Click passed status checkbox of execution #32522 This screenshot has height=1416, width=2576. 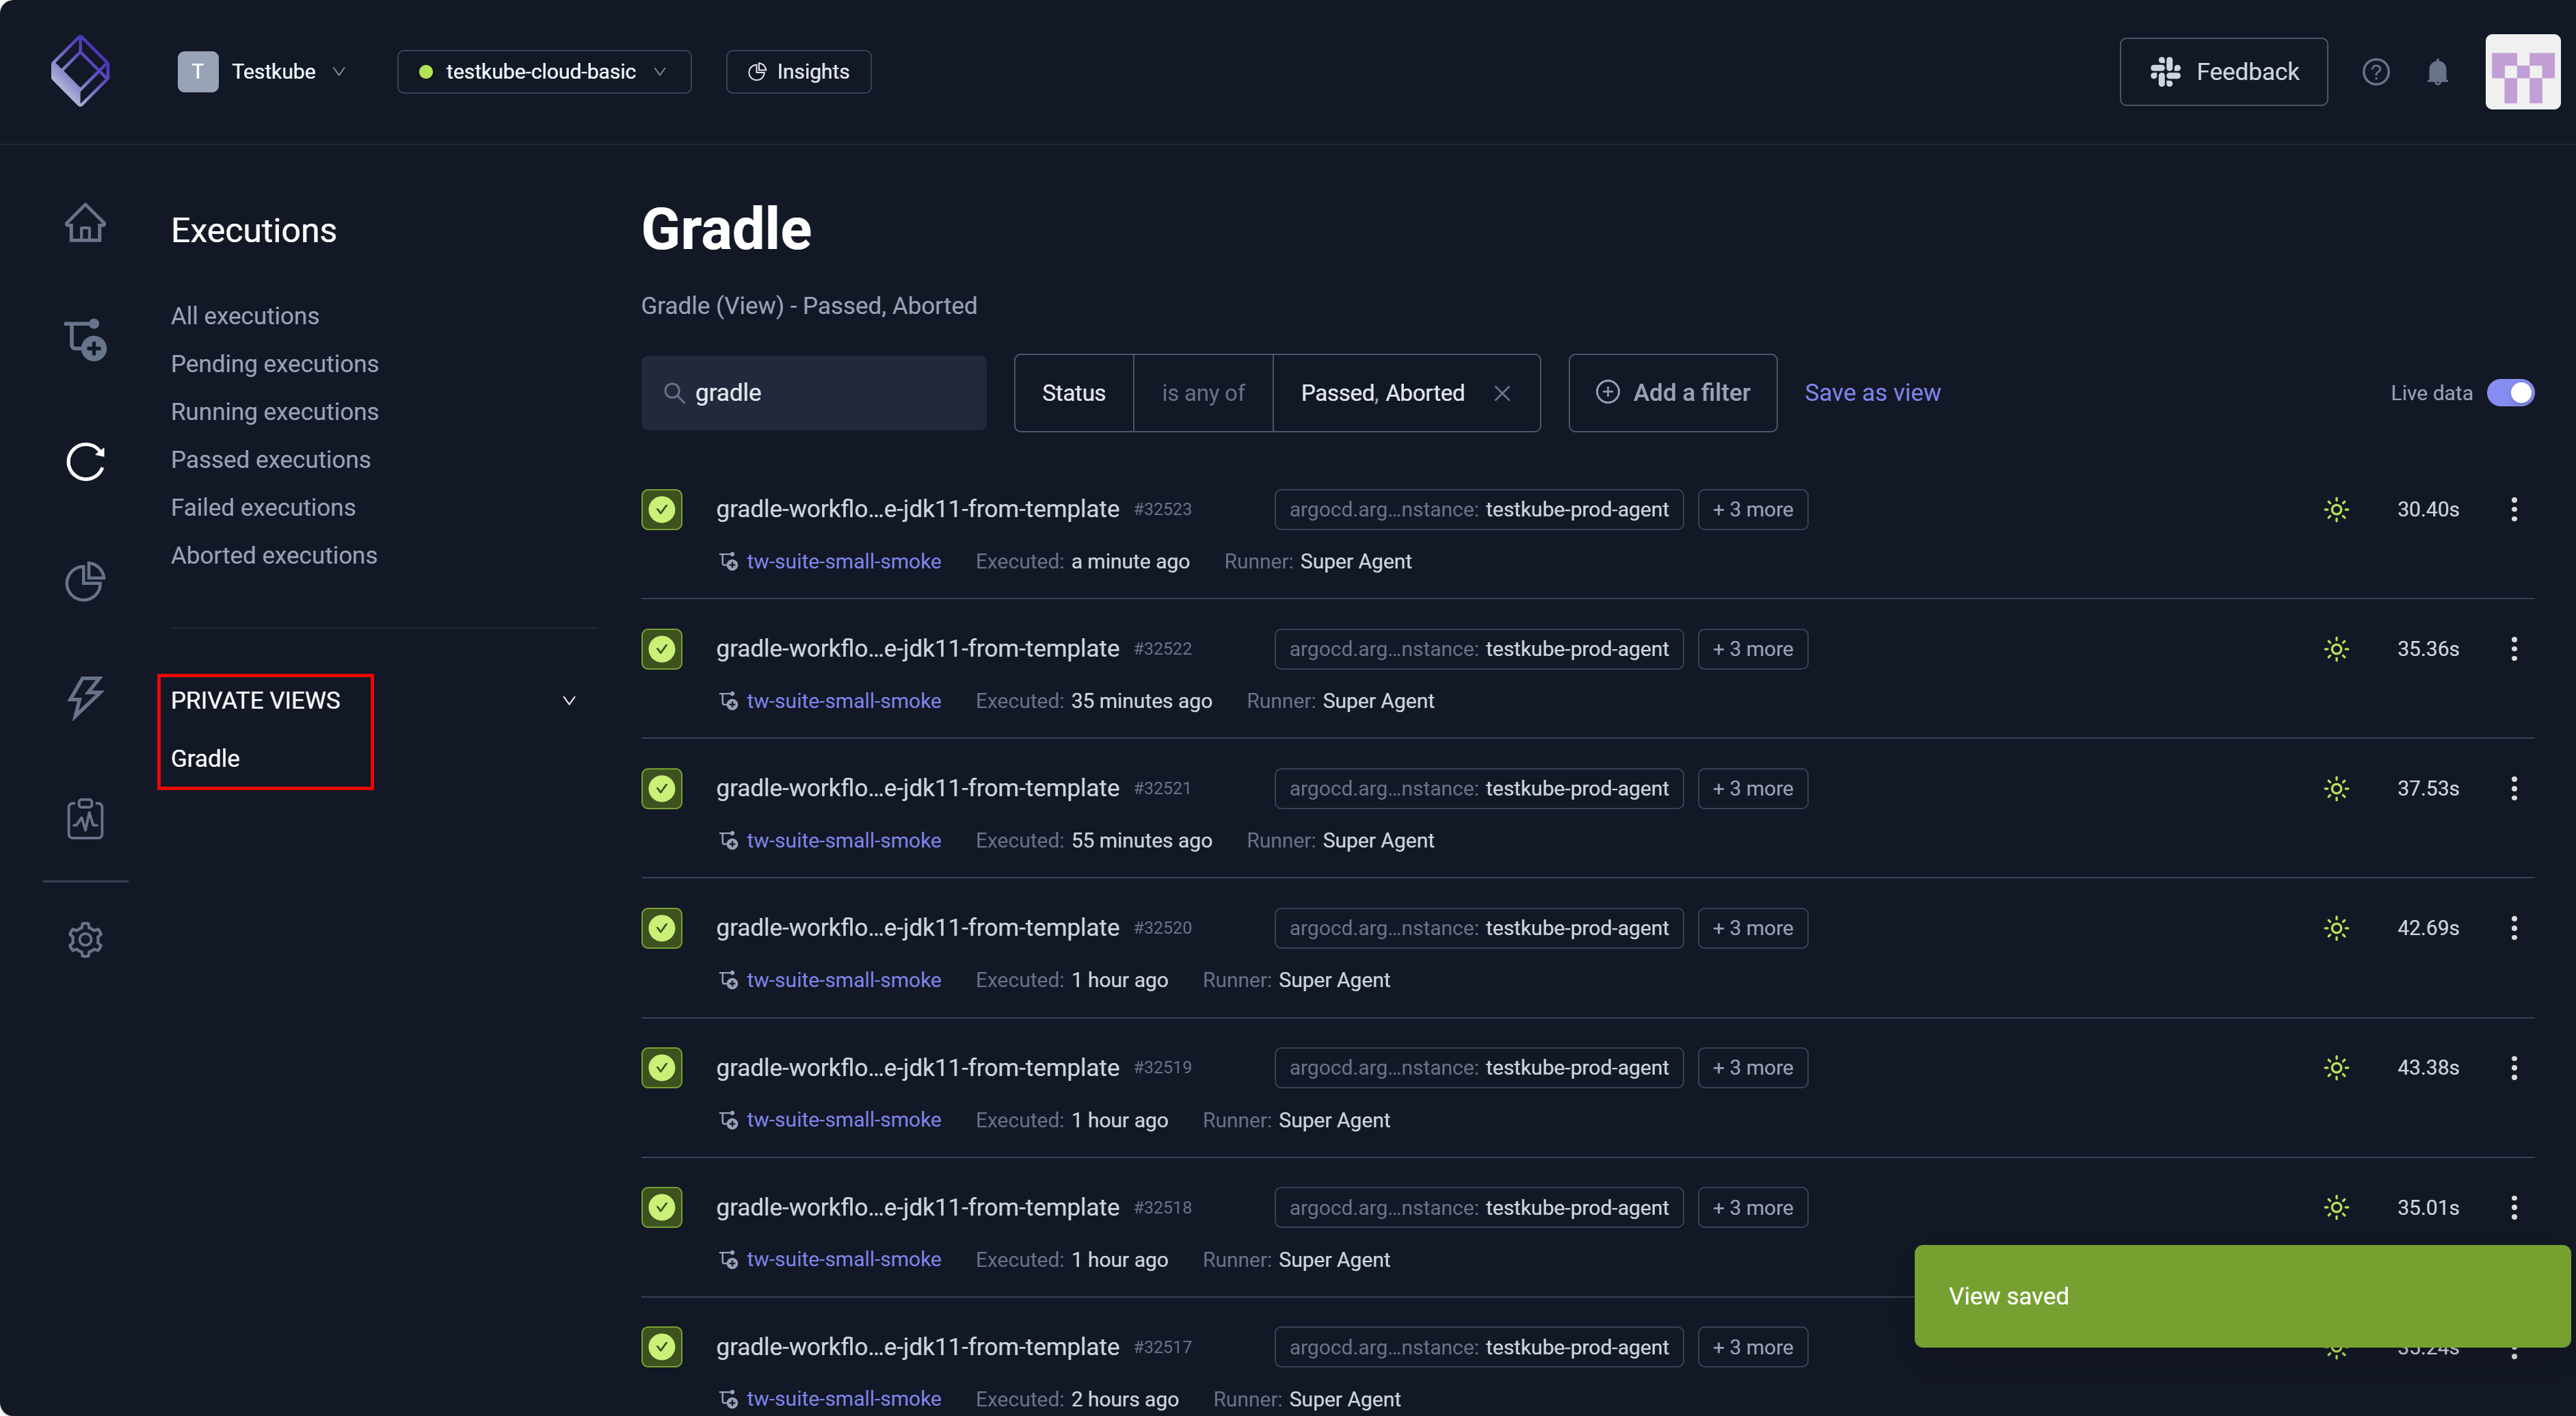662,649
